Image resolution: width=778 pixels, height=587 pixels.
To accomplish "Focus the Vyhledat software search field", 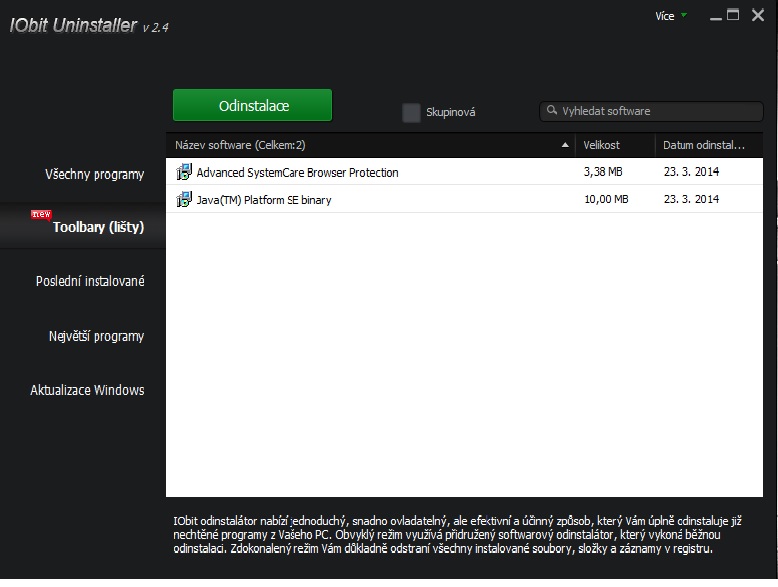I will [x=651, y=111].
